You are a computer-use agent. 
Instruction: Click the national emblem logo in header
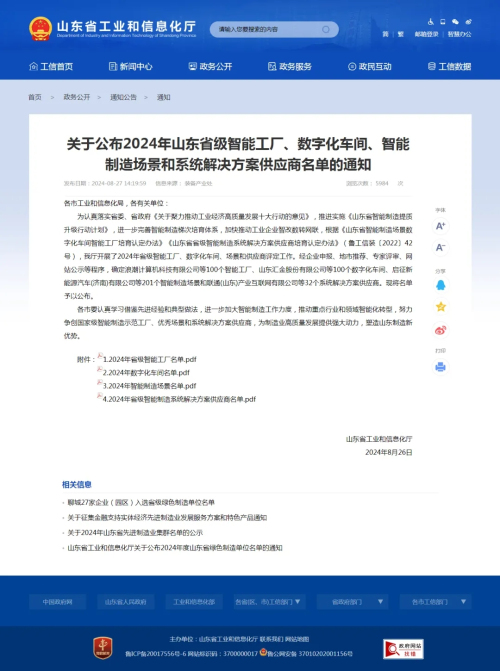point(41,29)
